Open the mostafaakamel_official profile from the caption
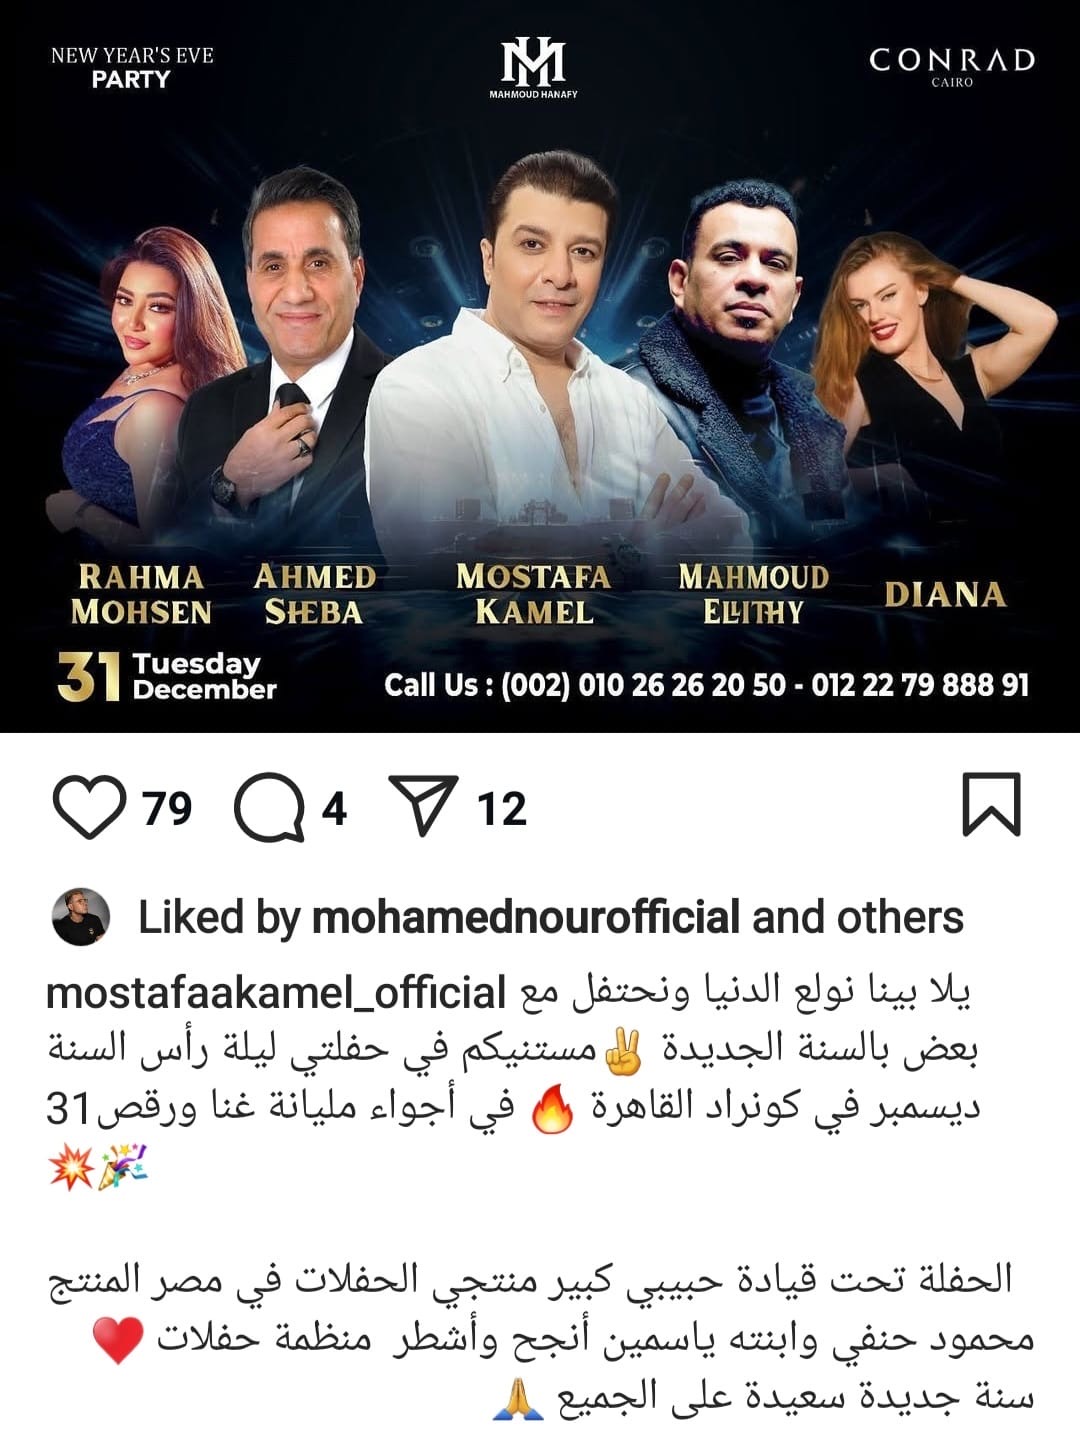The image size is (1080, 1431). click(276, 993)
